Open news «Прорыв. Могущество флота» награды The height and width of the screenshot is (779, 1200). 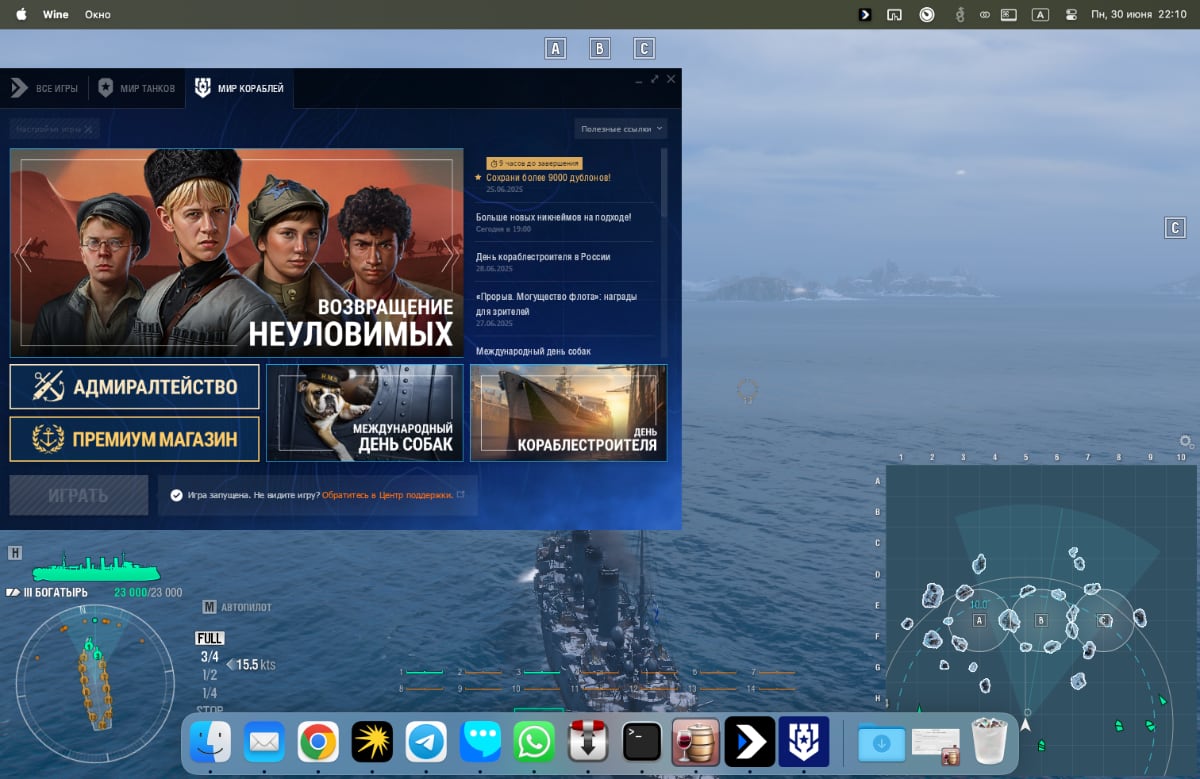pyautogui.click(x=556, y=304)
